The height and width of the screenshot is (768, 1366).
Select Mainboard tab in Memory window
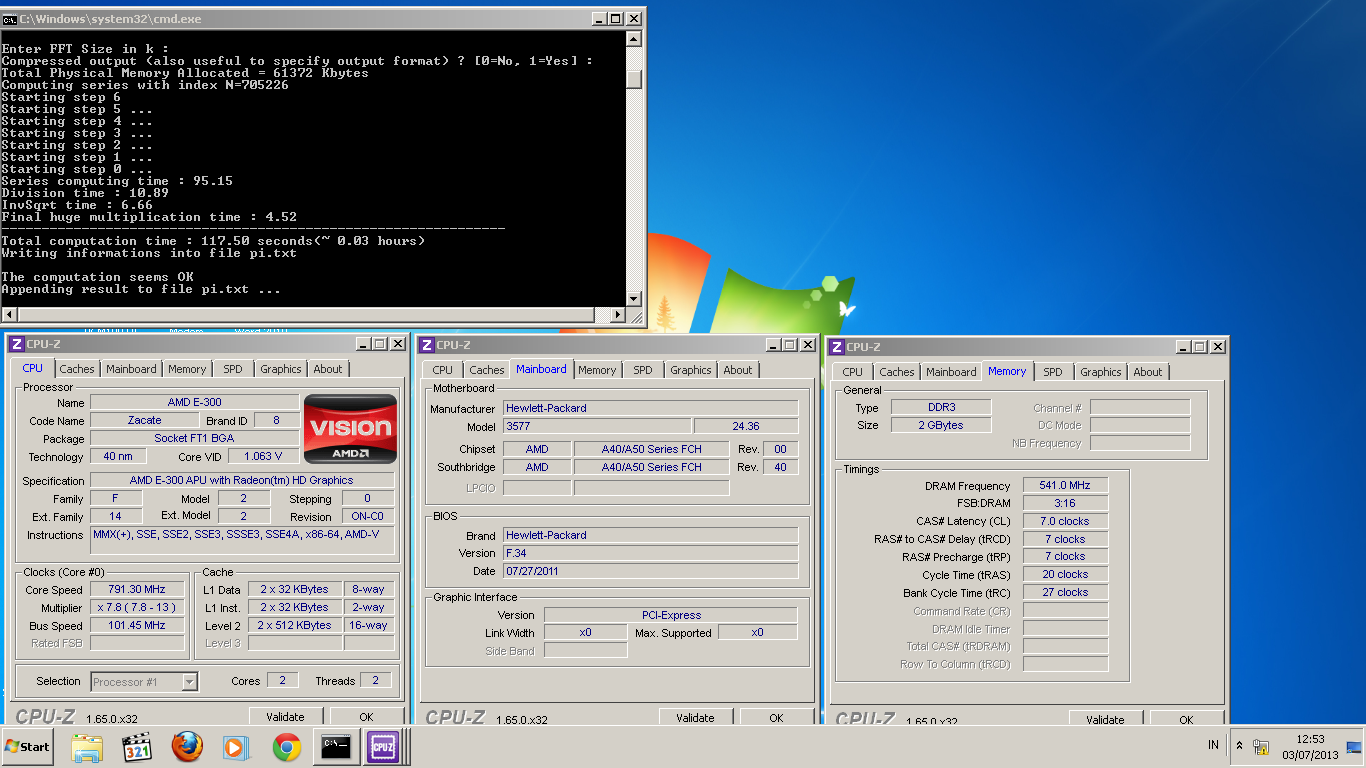pos(951,372)
